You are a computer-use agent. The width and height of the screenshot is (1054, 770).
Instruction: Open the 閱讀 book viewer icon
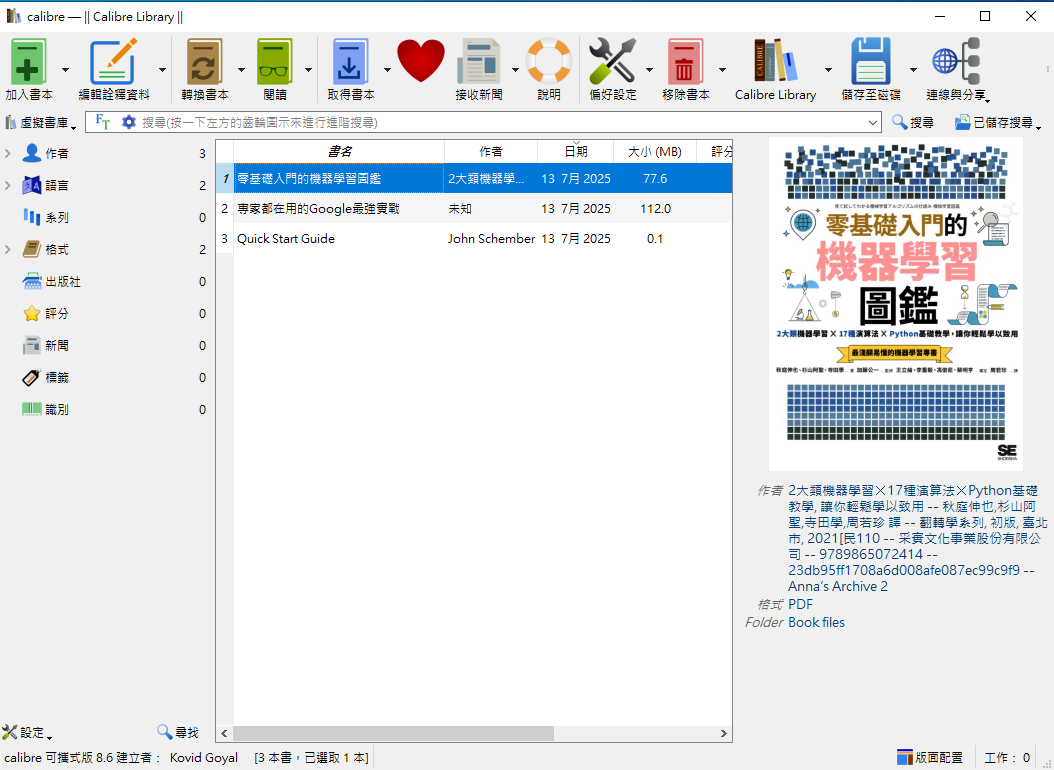275,62
